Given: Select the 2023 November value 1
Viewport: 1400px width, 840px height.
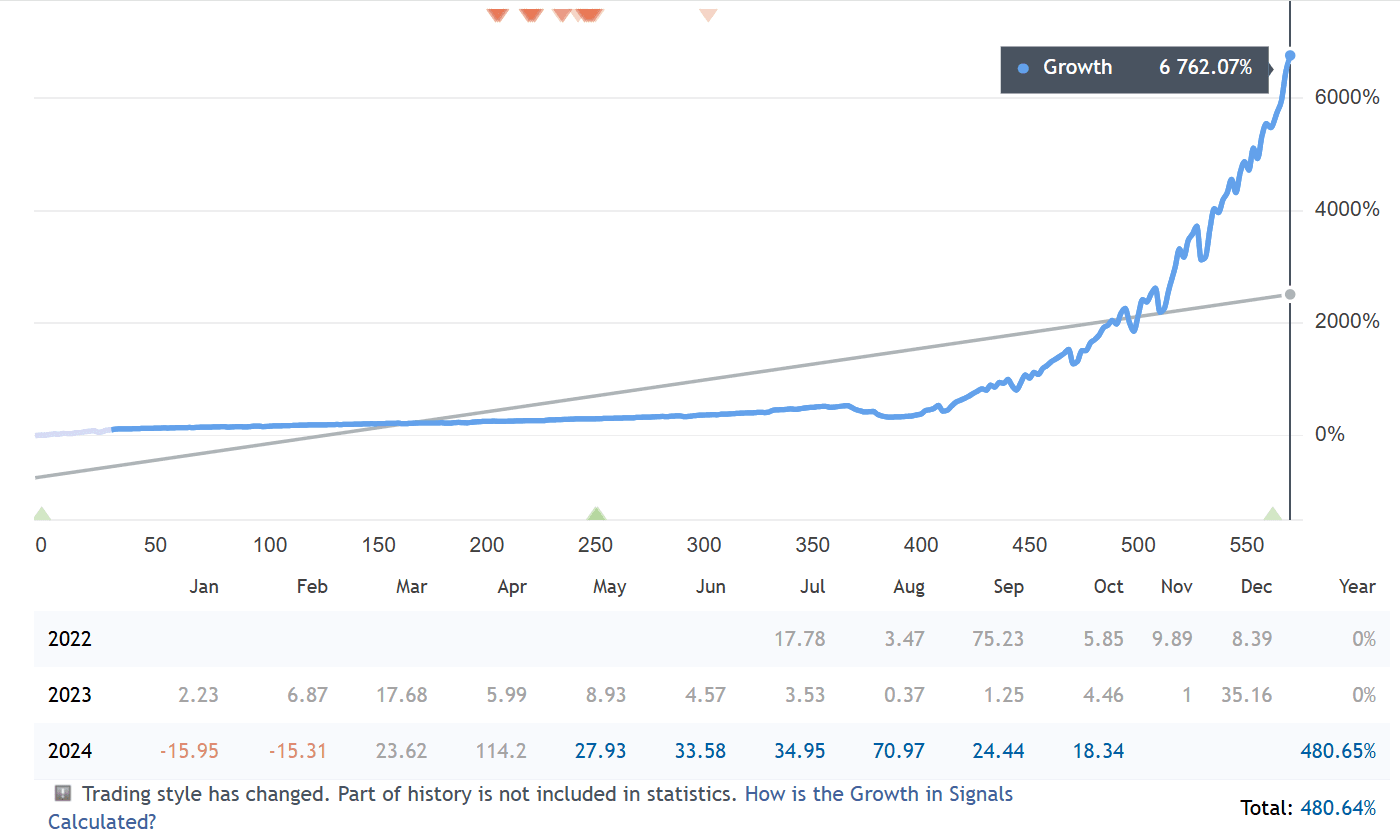Looking at the screenshot, I should pos(1187,695).
